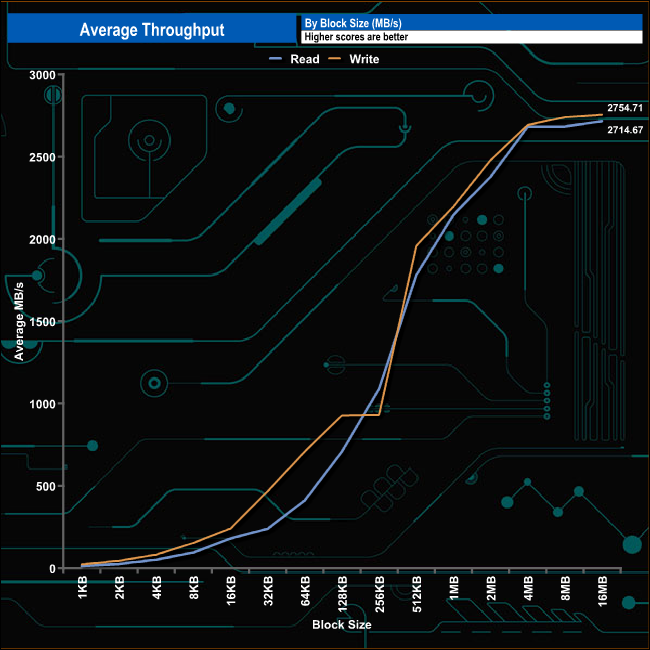
Task: Click the By Block Size (MB/s) subtitle
Action: coord(353,23)
